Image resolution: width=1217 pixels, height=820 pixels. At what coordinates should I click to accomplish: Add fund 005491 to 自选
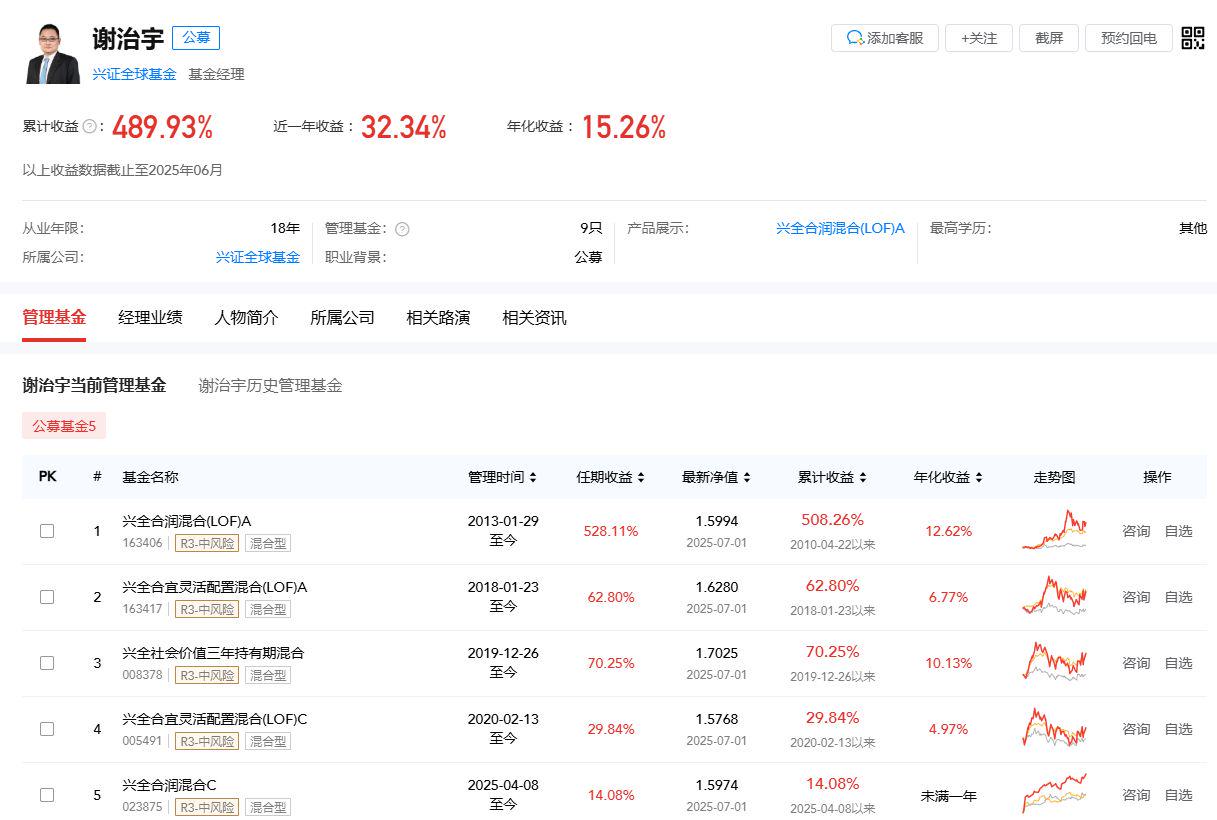(x=1179, y=729)
